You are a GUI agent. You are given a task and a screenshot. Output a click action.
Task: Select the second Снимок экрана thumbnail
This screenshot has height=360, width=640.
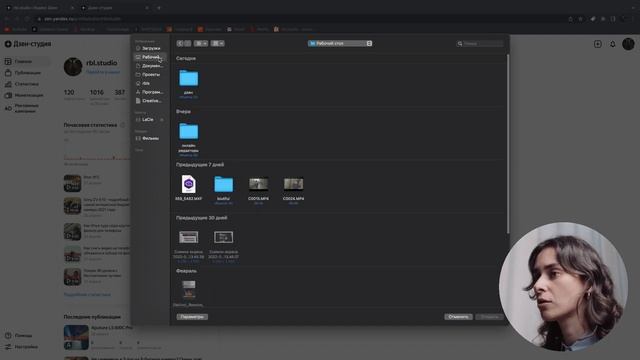point(224,237)
